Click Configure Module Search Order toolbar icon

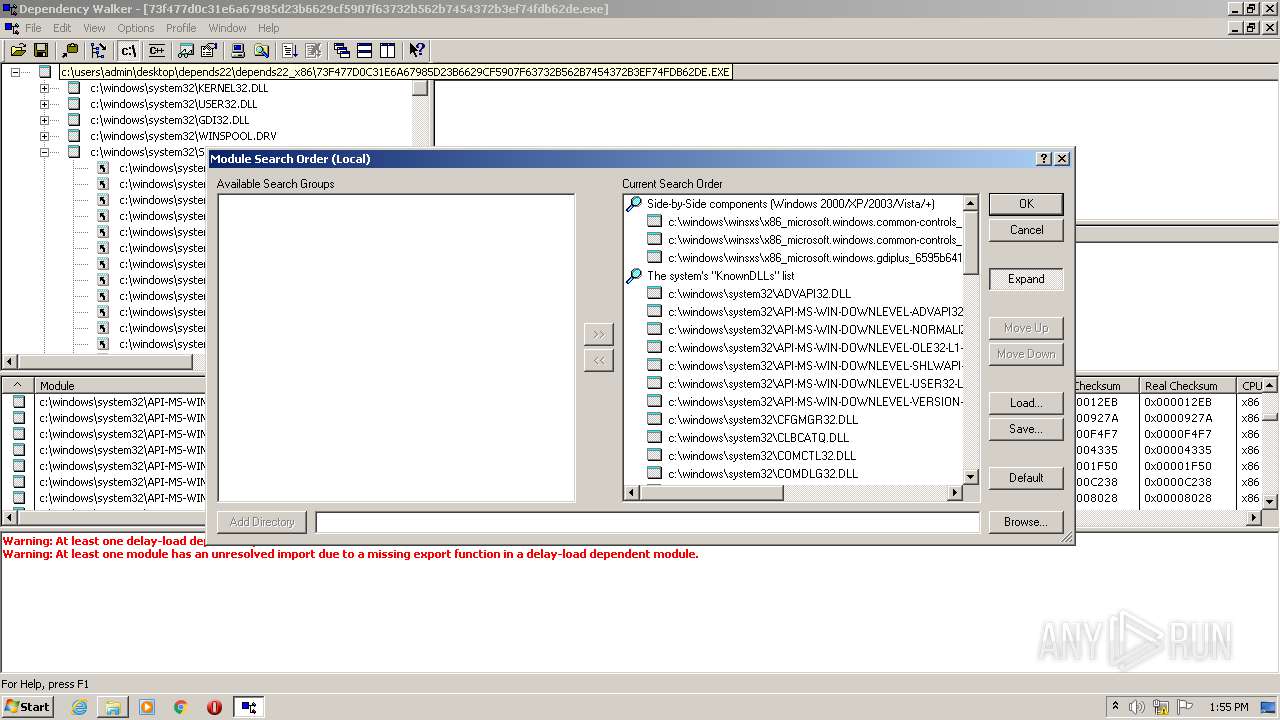(261, 50)
